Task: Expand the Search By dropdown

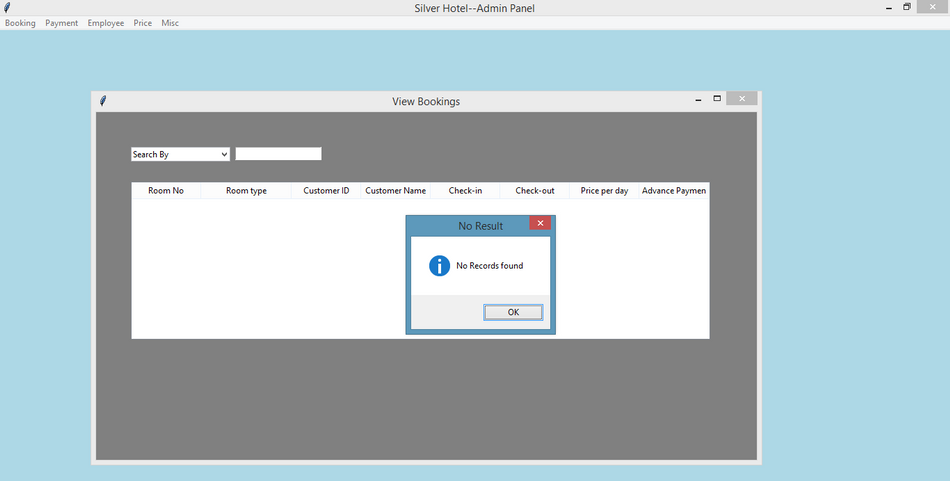Action: pos(180,154)
